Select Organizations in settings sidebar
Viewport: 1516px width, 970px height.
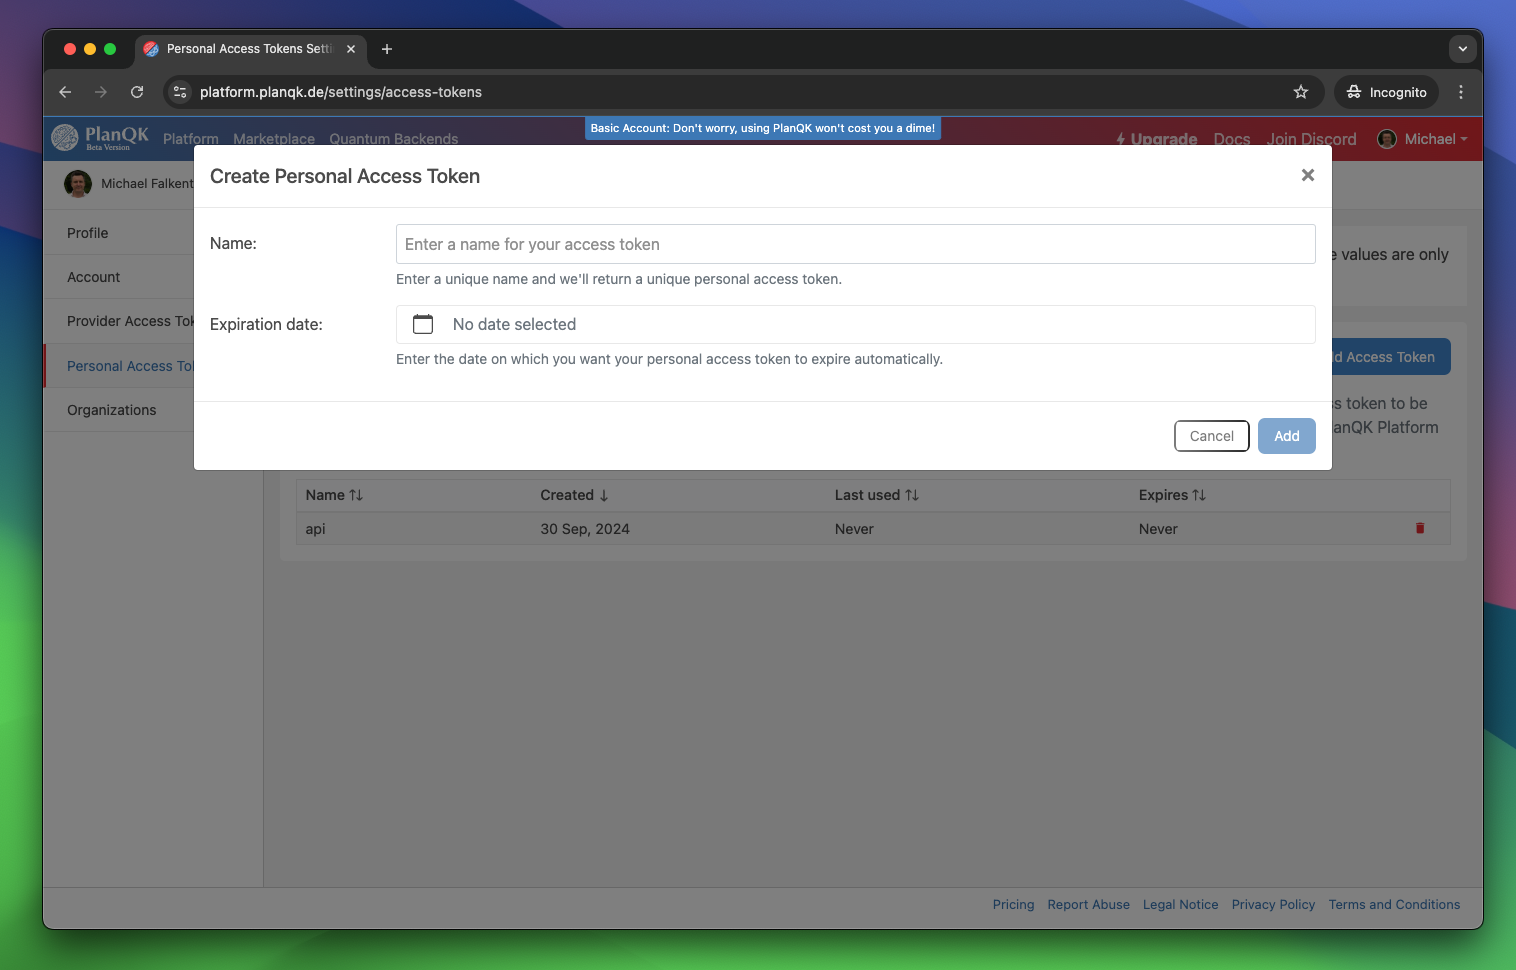(112, 410)
